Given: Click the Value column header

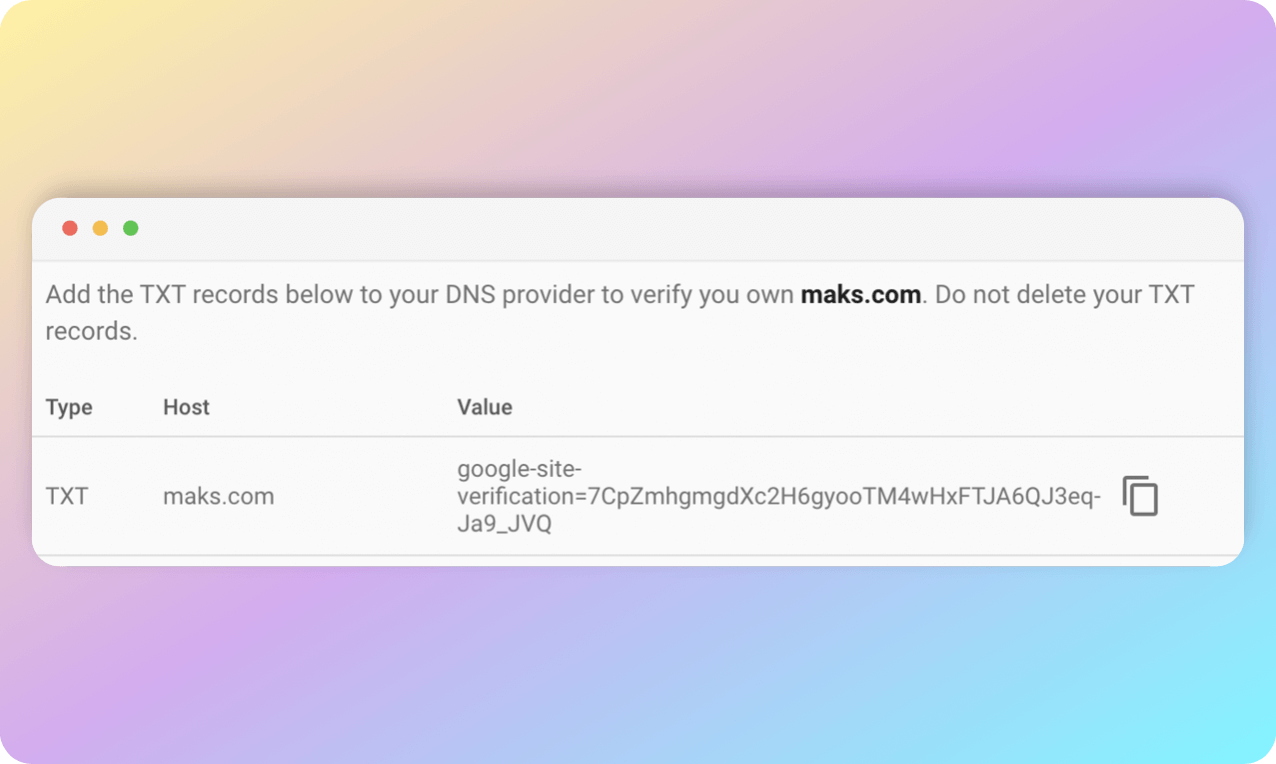Looking at the screenshot, I should click(485, 407).
